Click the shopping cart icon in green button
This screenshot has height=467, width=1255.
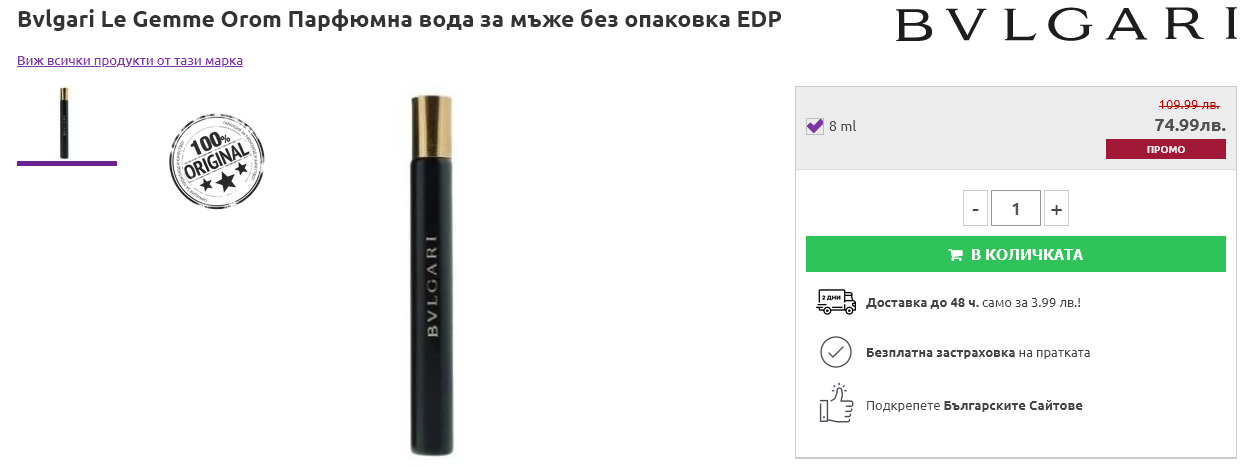955,255
